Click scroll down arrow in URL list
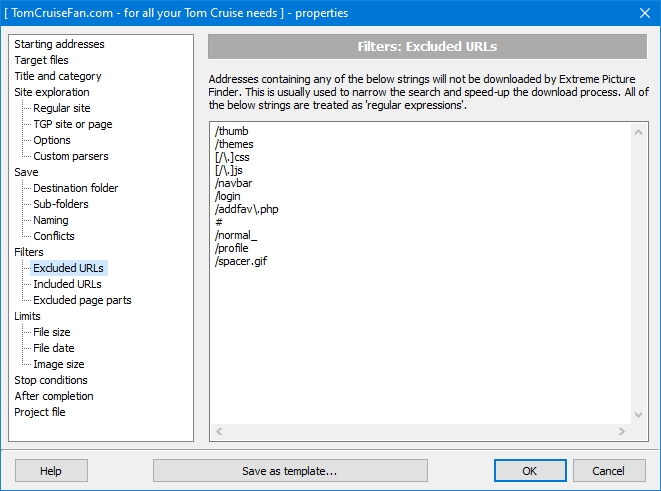This screenshot has width=661, height=491. click(x=639, y=415)
